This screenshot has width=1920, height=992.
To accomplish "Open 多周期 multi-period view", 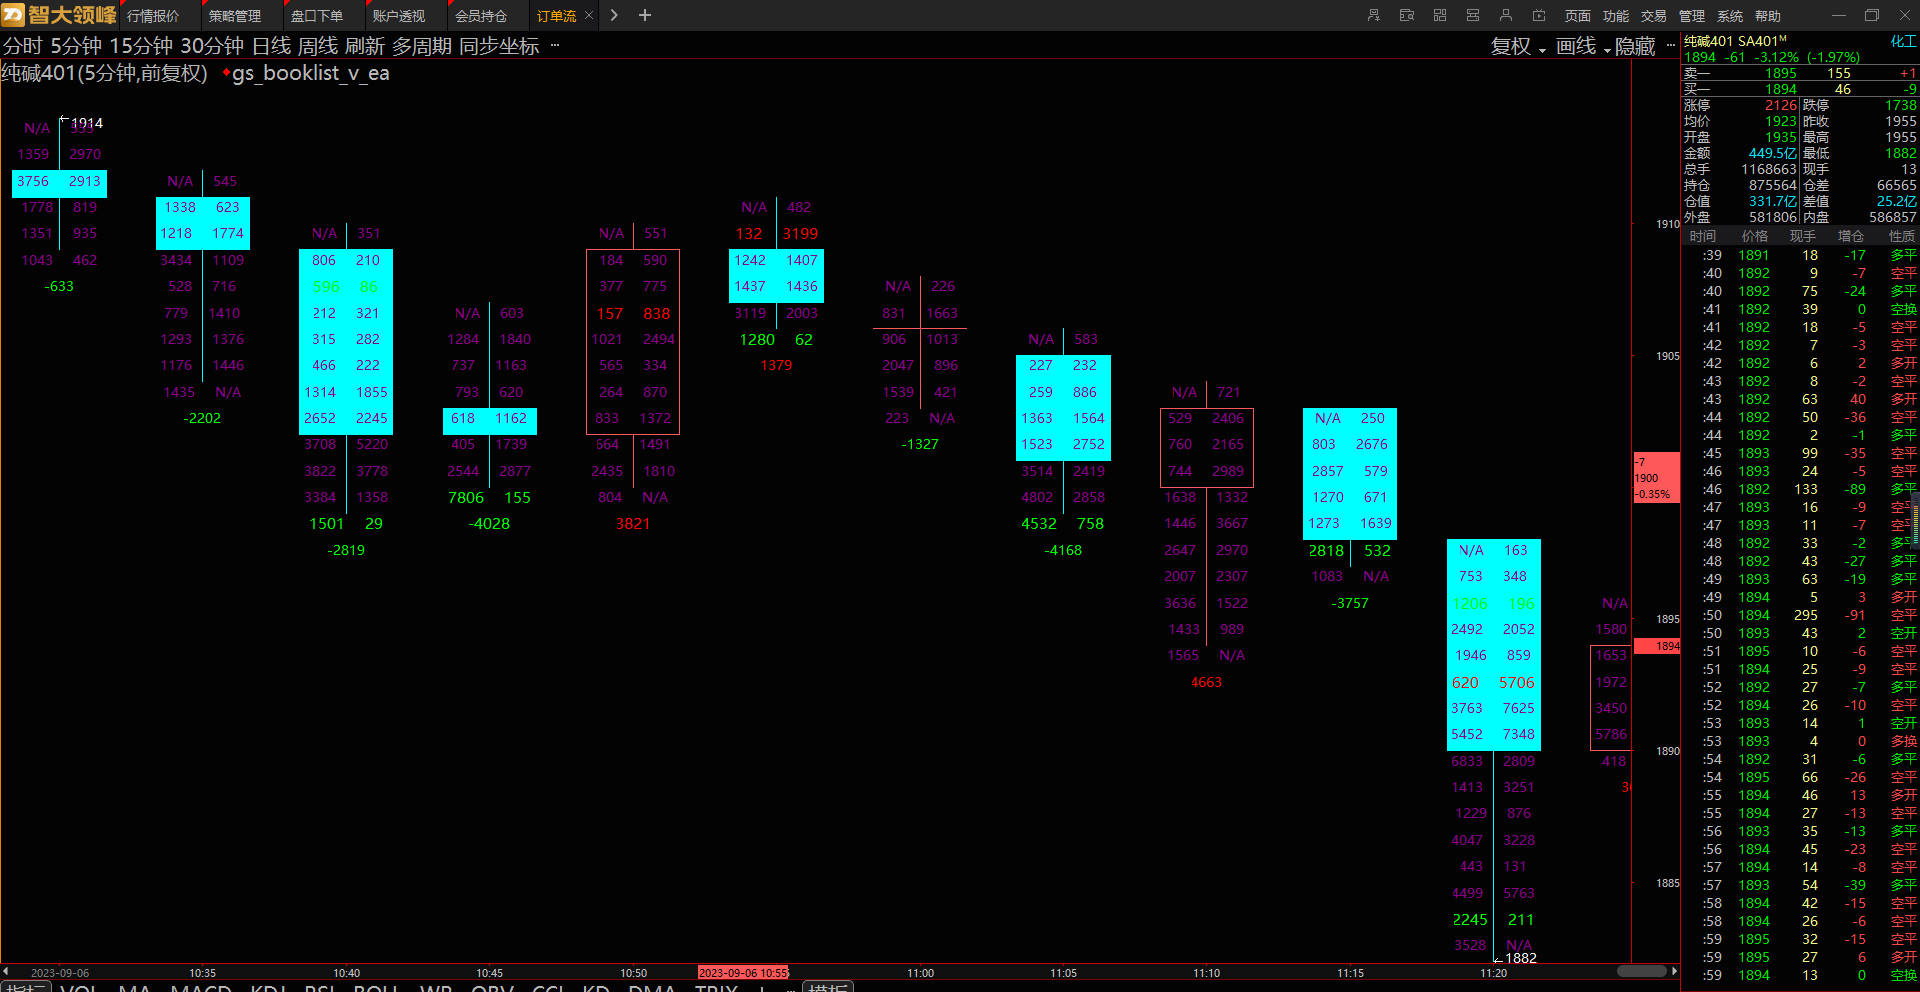I will 422,46.
